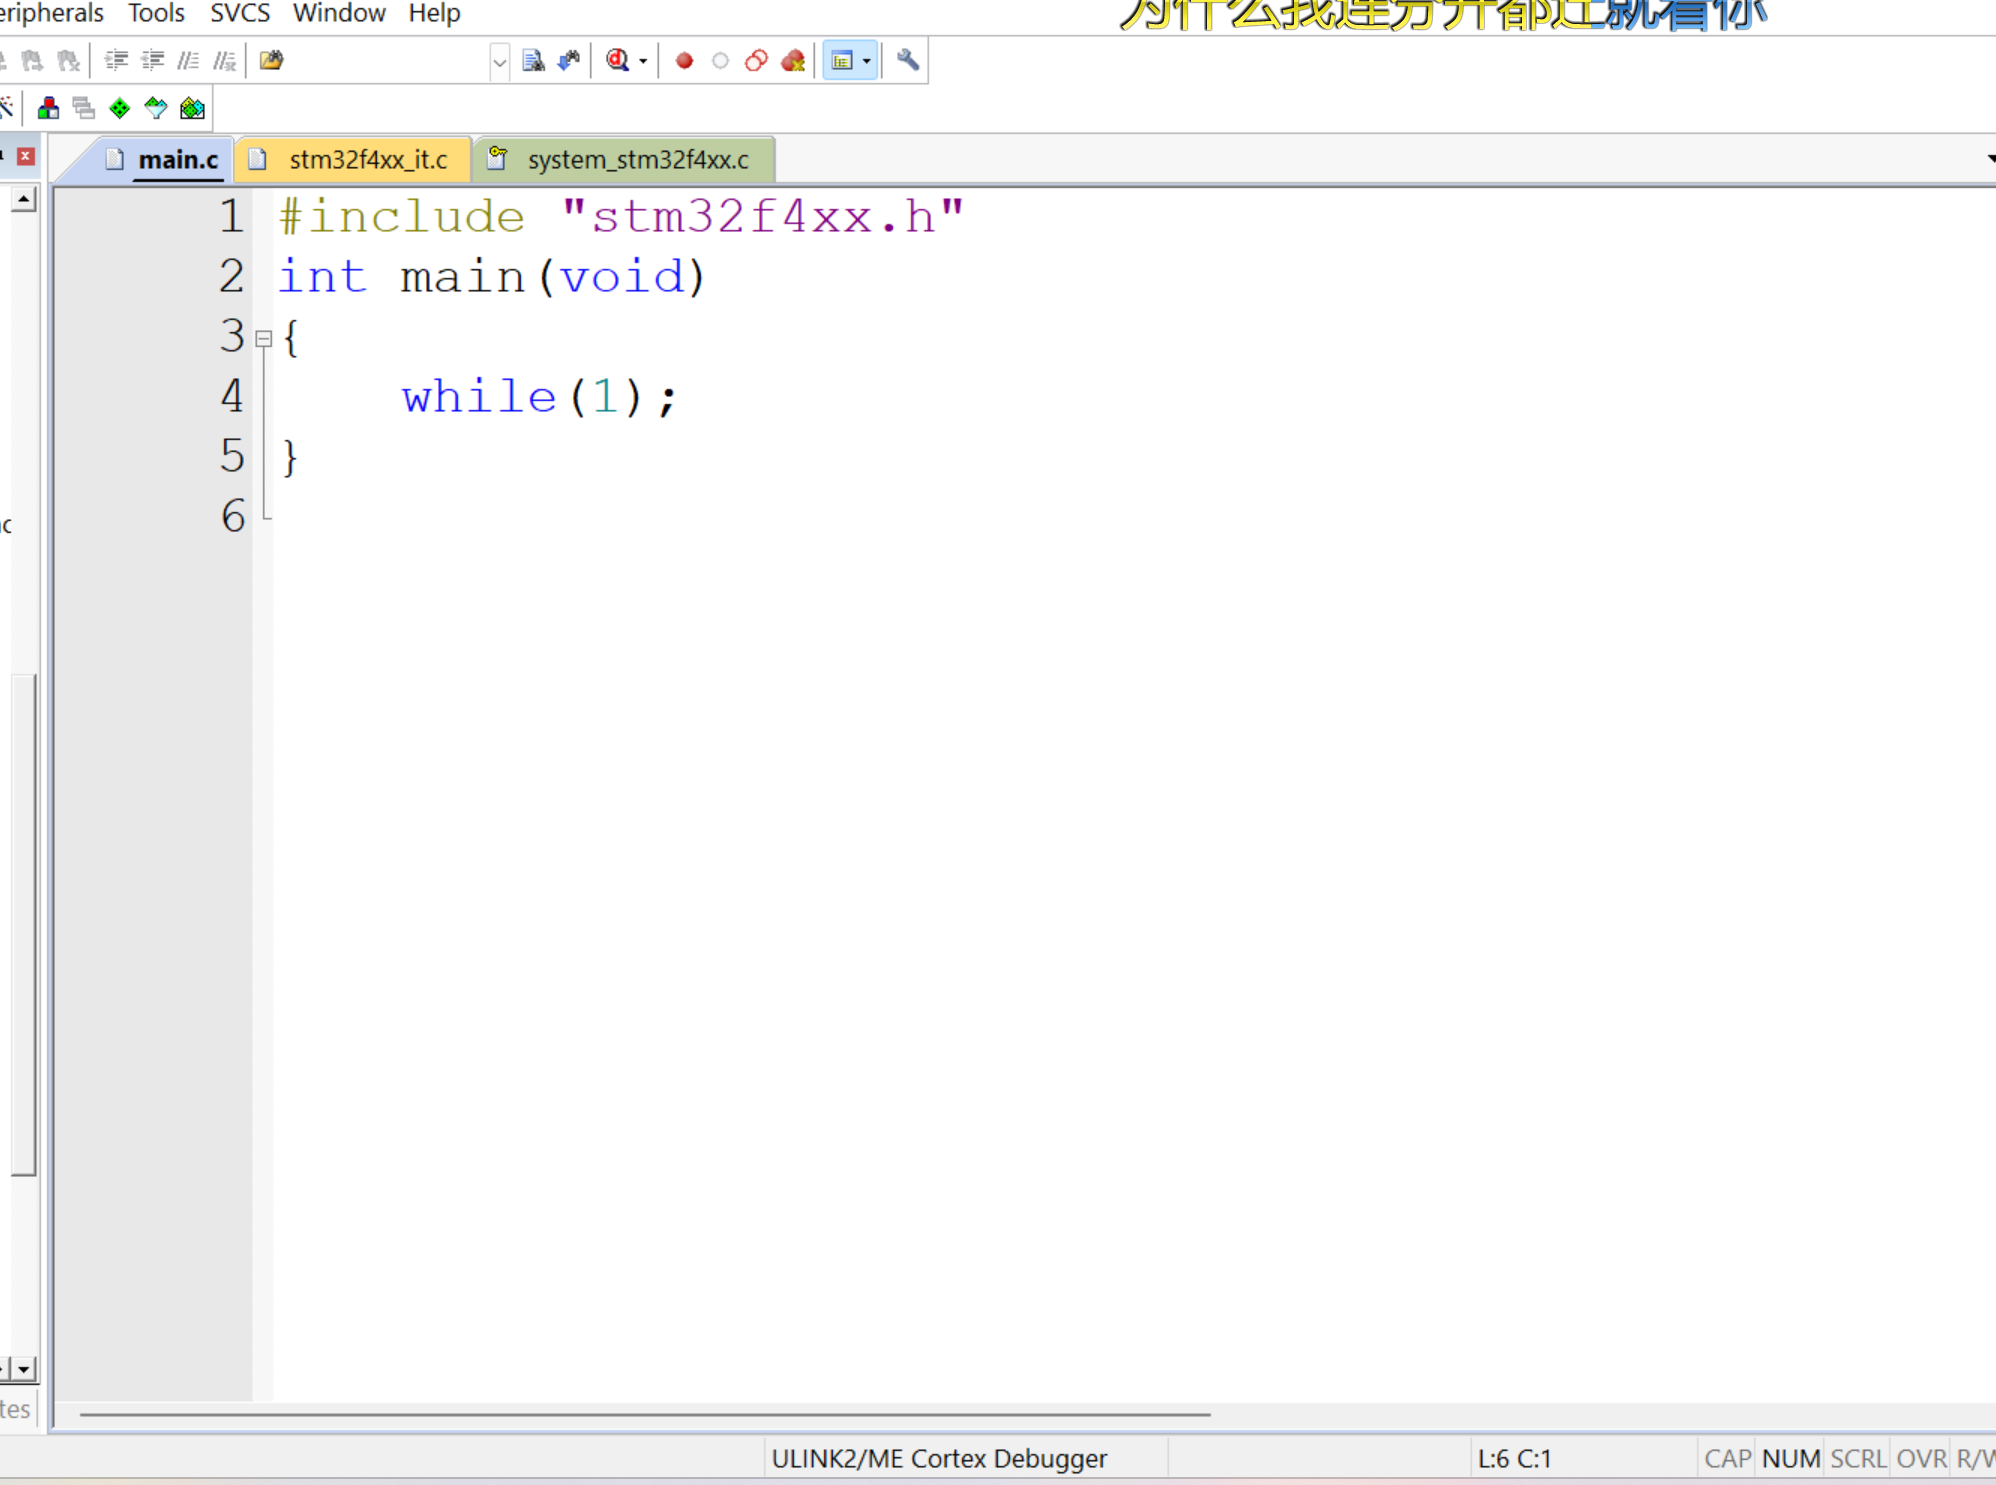This screenshot has width=1996, height=1485.
Task: Click the project panel scroll up arrow
Action: [24, 199]
